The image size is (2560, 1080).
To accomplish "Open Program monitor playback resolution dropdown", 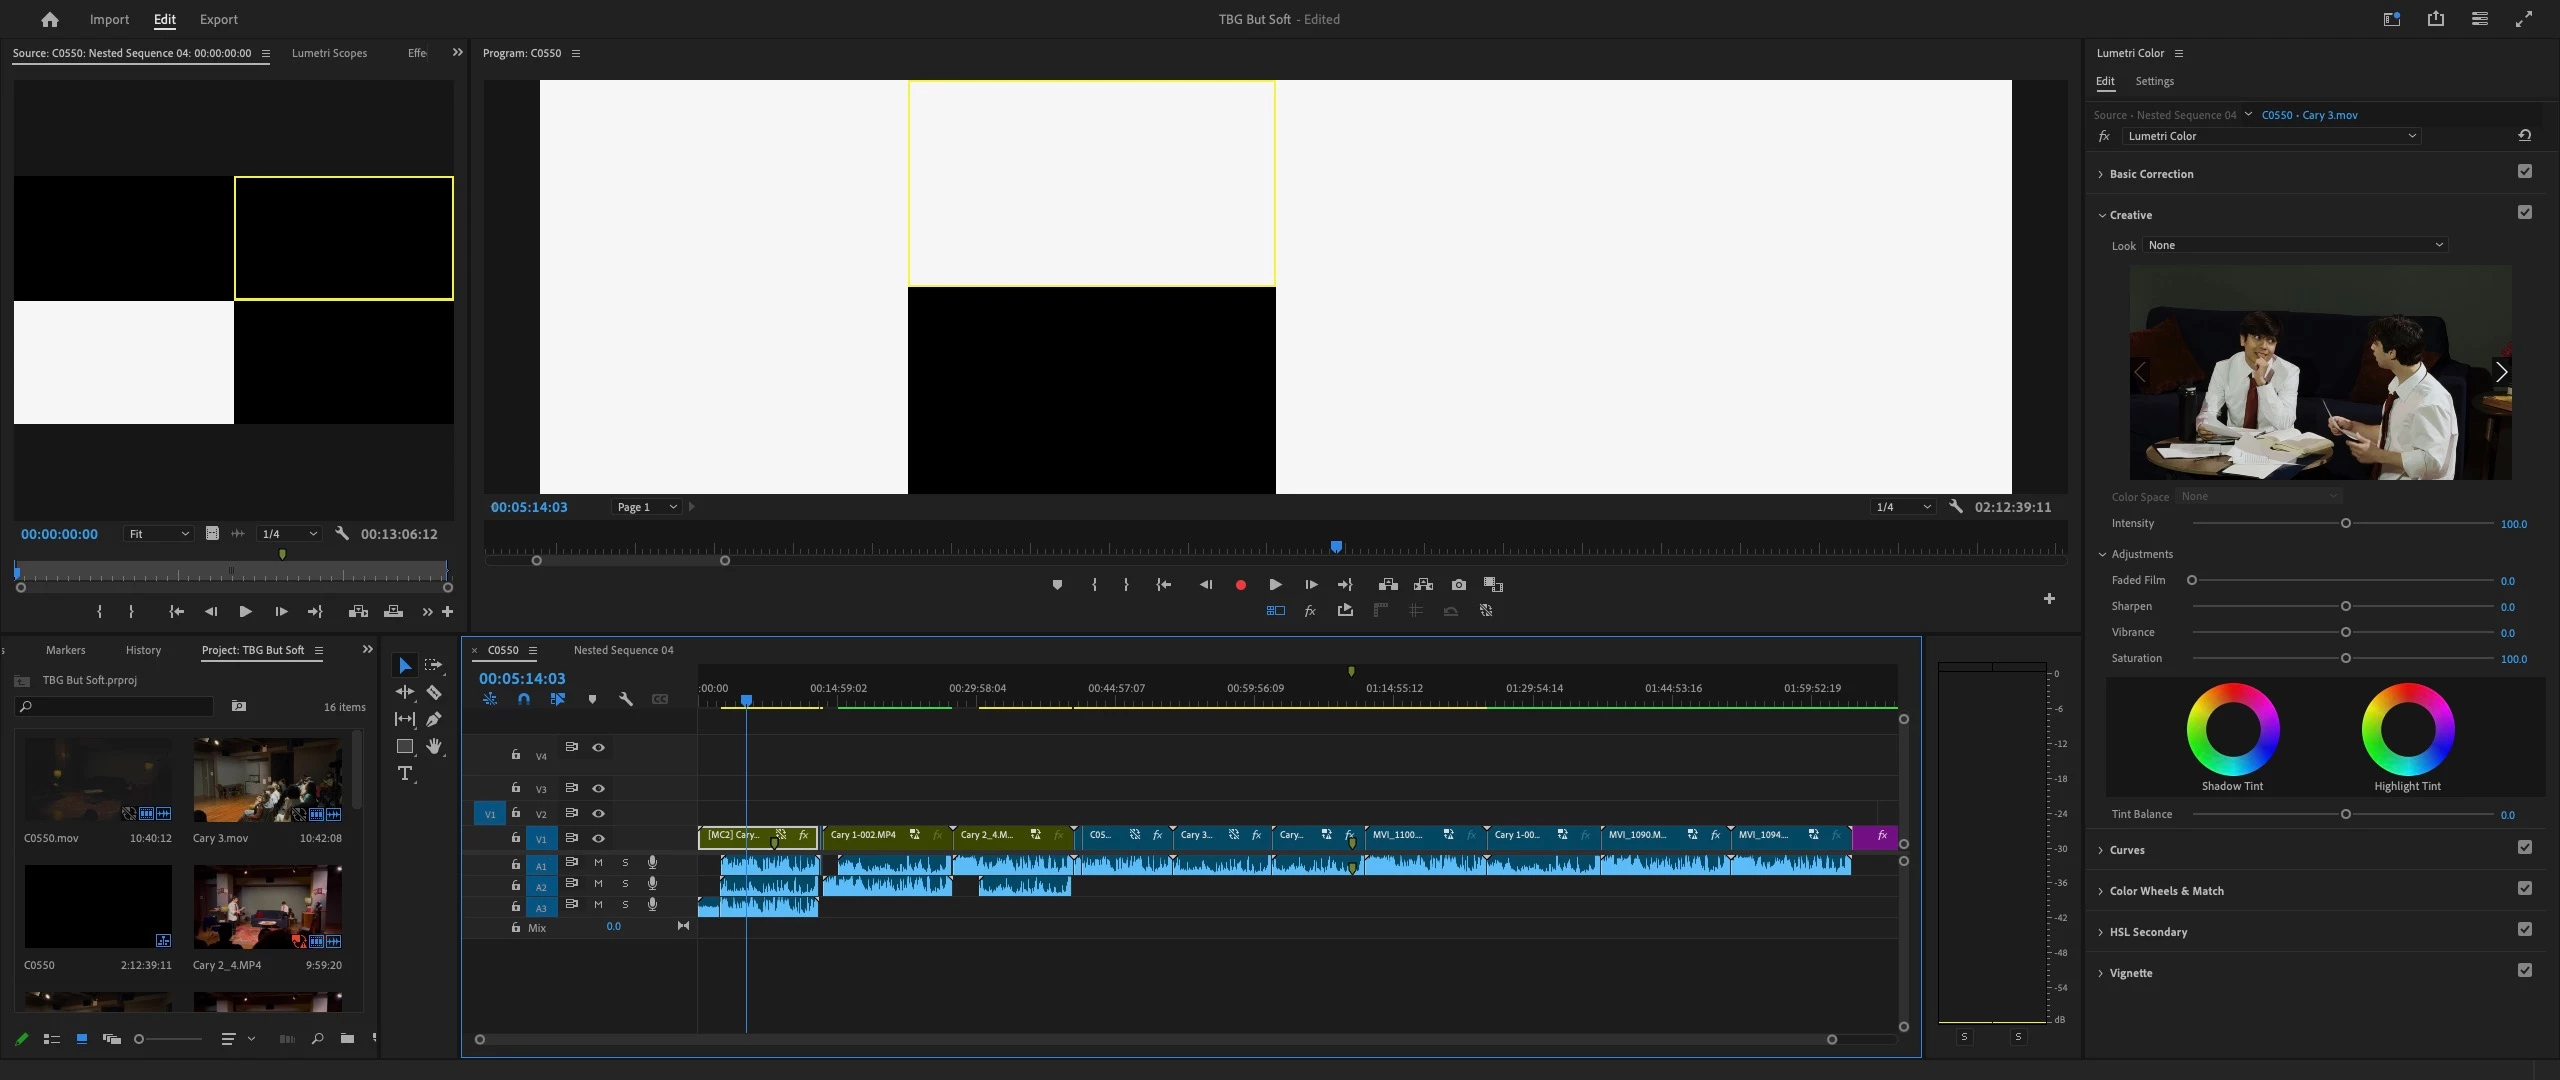I will 1903,507.
